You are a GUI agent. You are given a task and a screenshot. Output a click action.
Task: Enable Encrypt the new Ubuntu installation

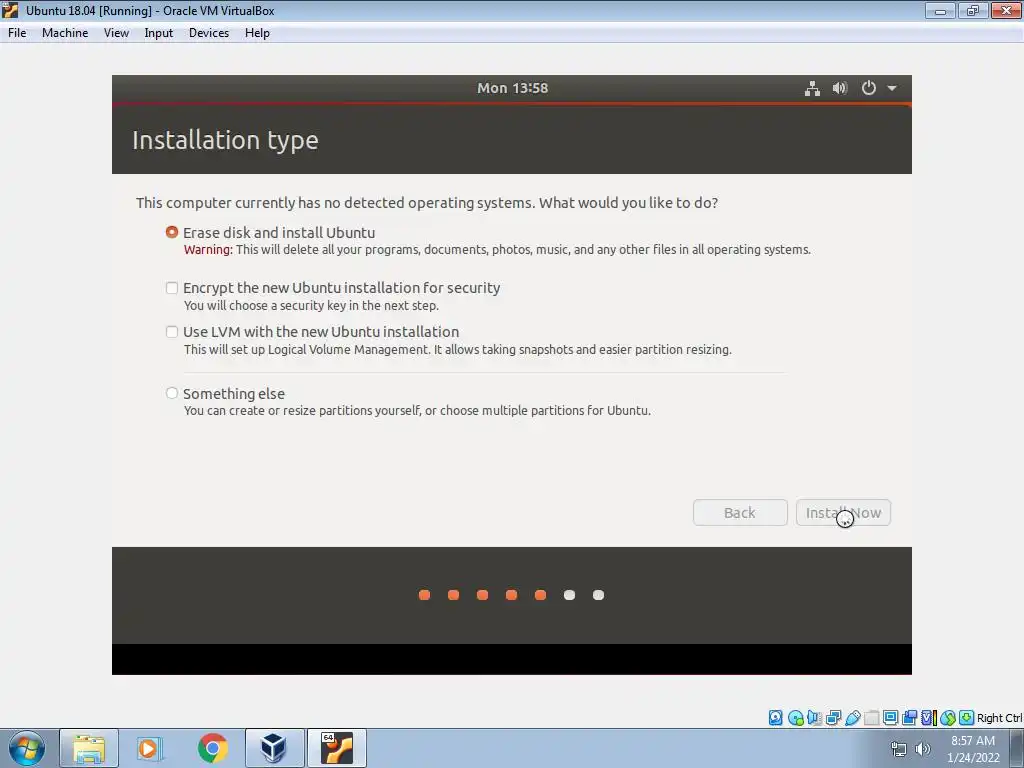(172, 288)
